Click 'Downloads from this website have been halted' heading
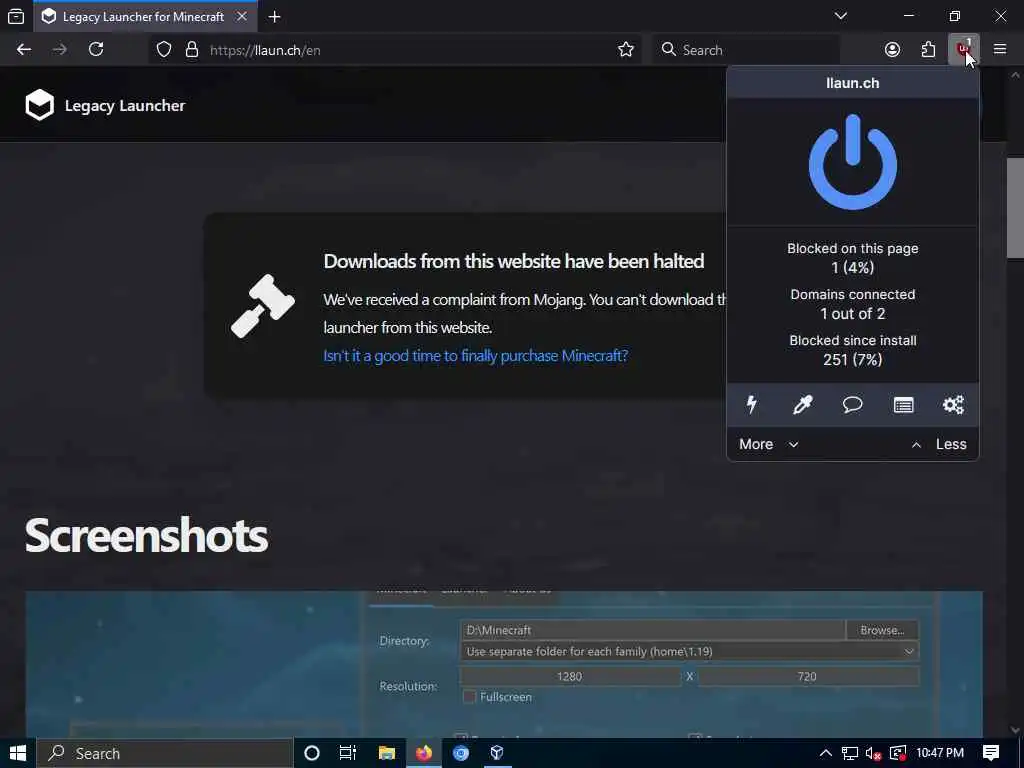This screenshot has height=768, width=1024. pyautogui.click(x=514, y=261)
